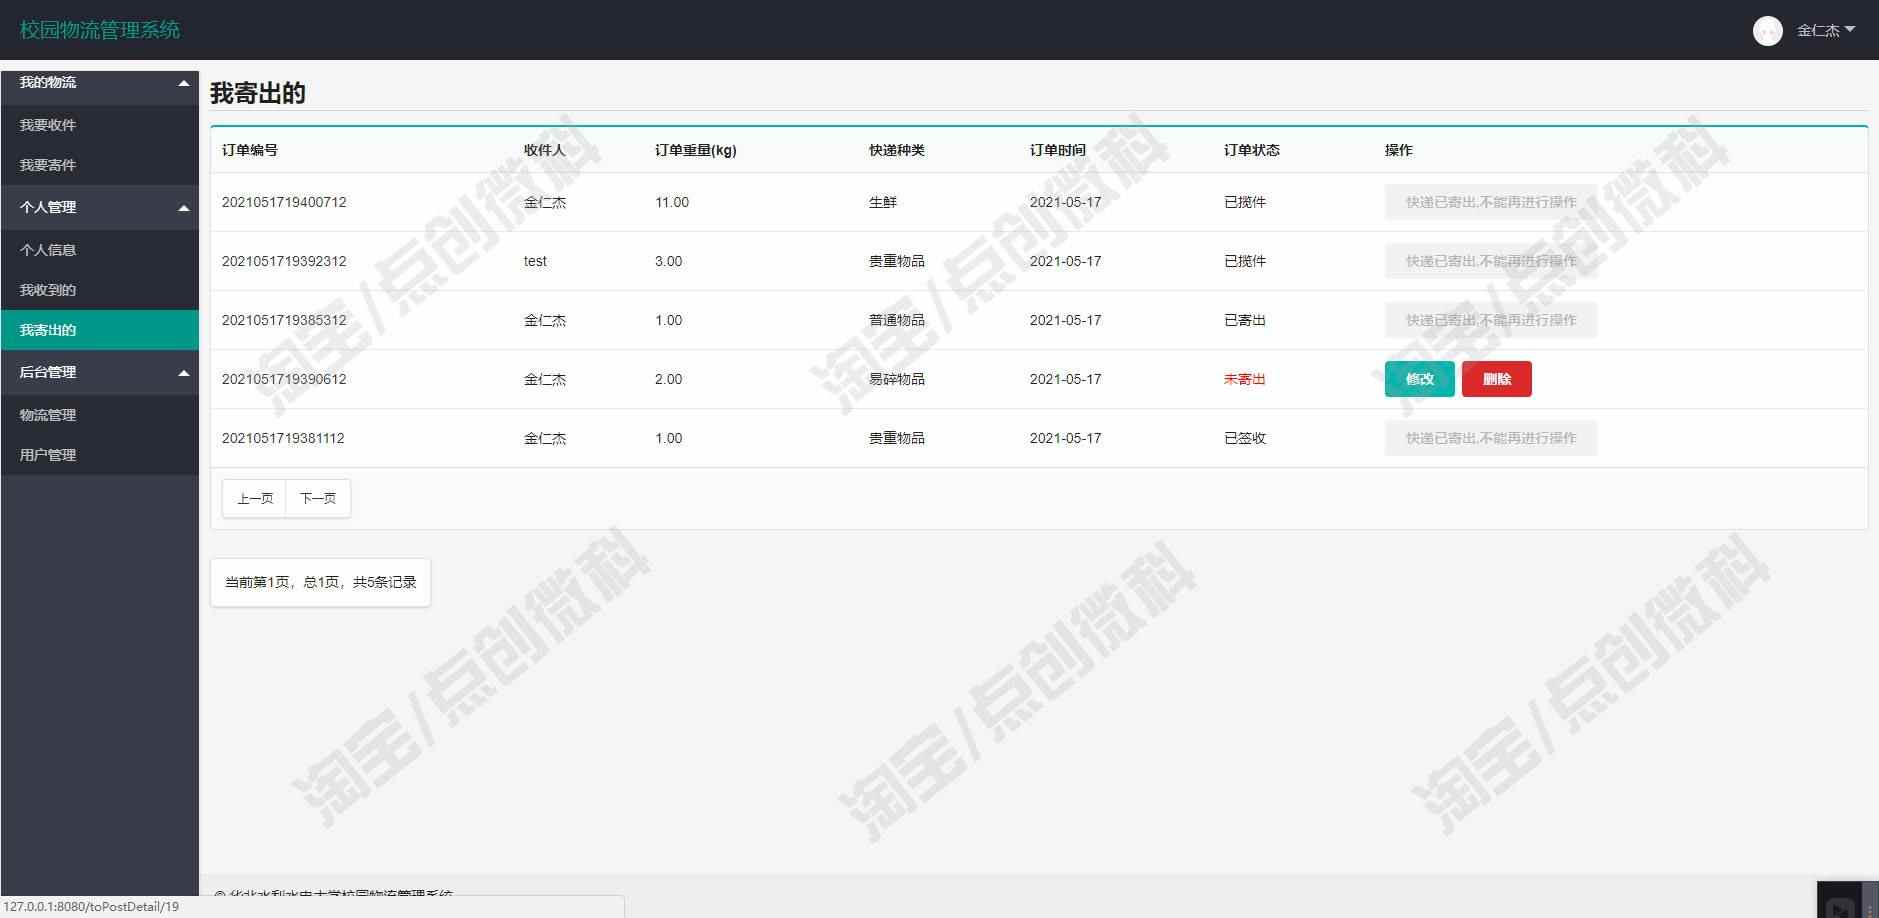Click the user avatar icon in header
The width and height of the screenshot is (1879, 918).
[1767, 31]
